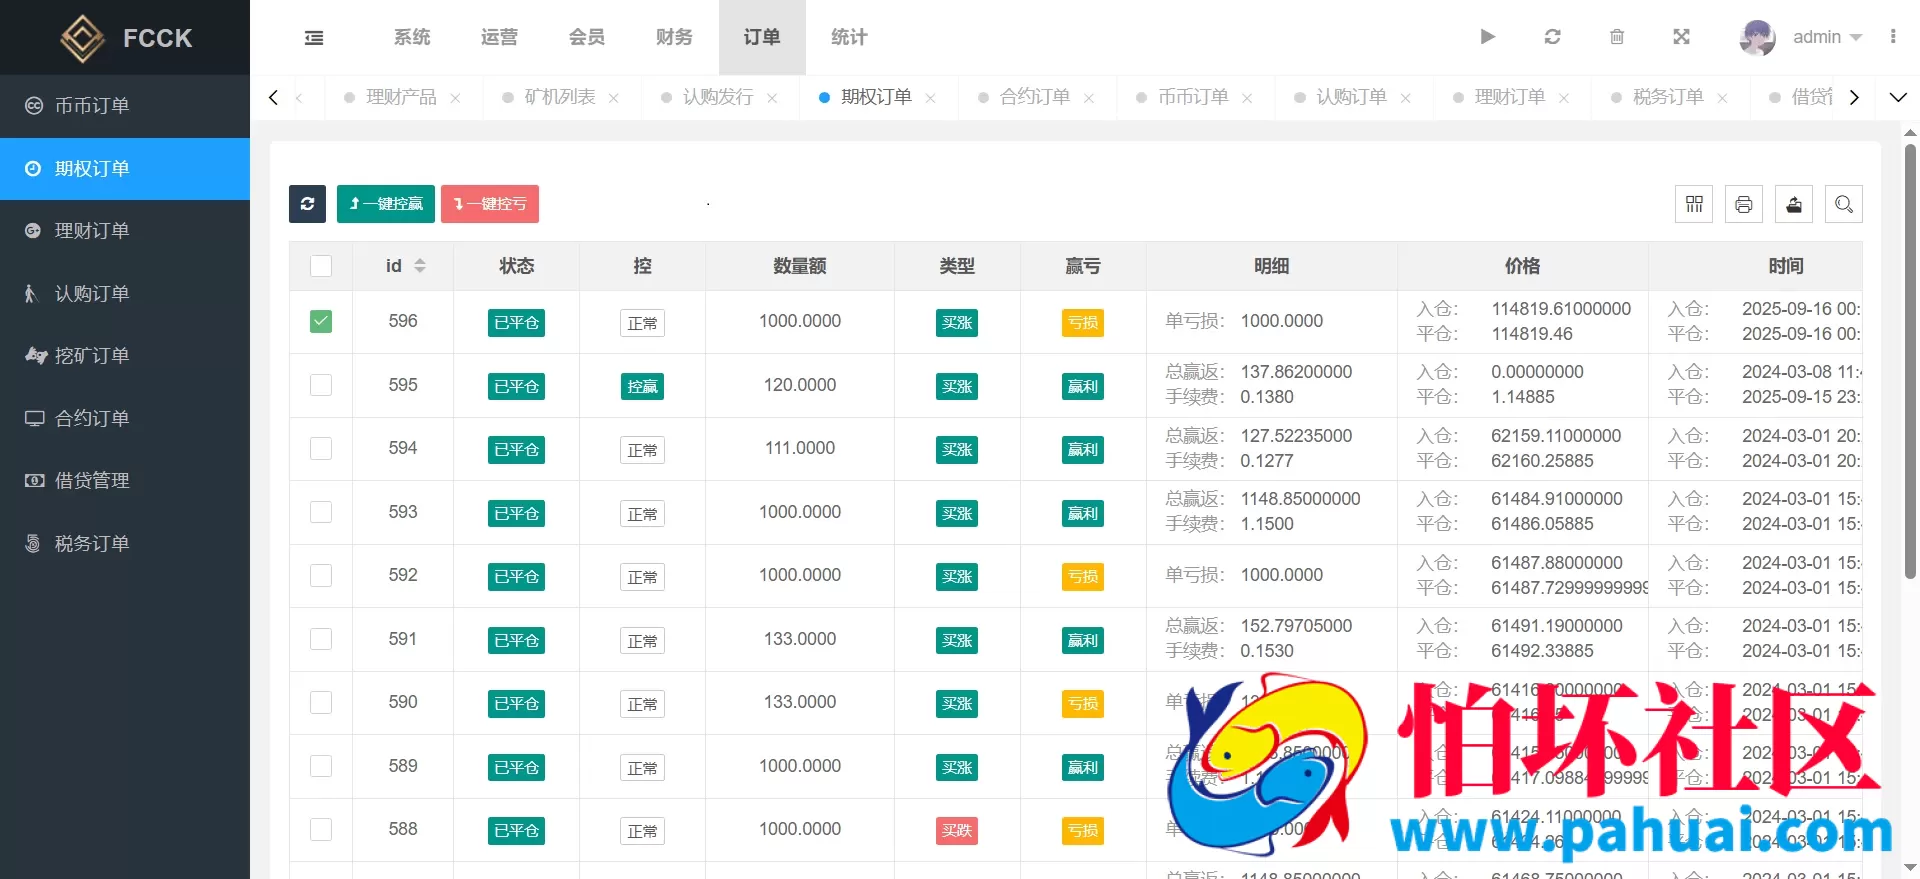
Task: Close the 认购订单 tab
Action: 1405,98
